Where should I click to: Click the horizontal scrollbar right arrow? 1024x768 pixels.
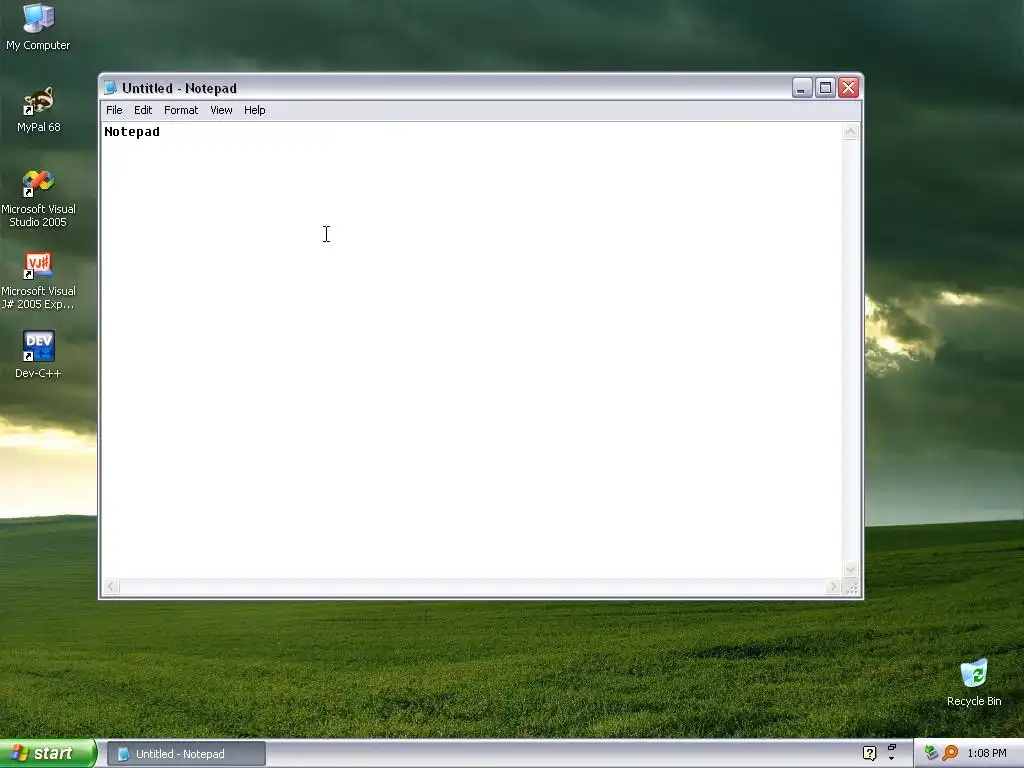(x=833, y=586)
